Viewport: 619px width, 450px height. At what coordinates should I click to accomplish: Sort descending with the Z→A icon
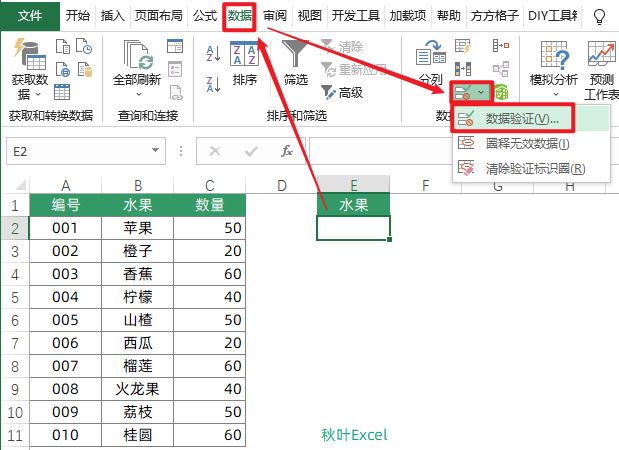pos(214,84)
